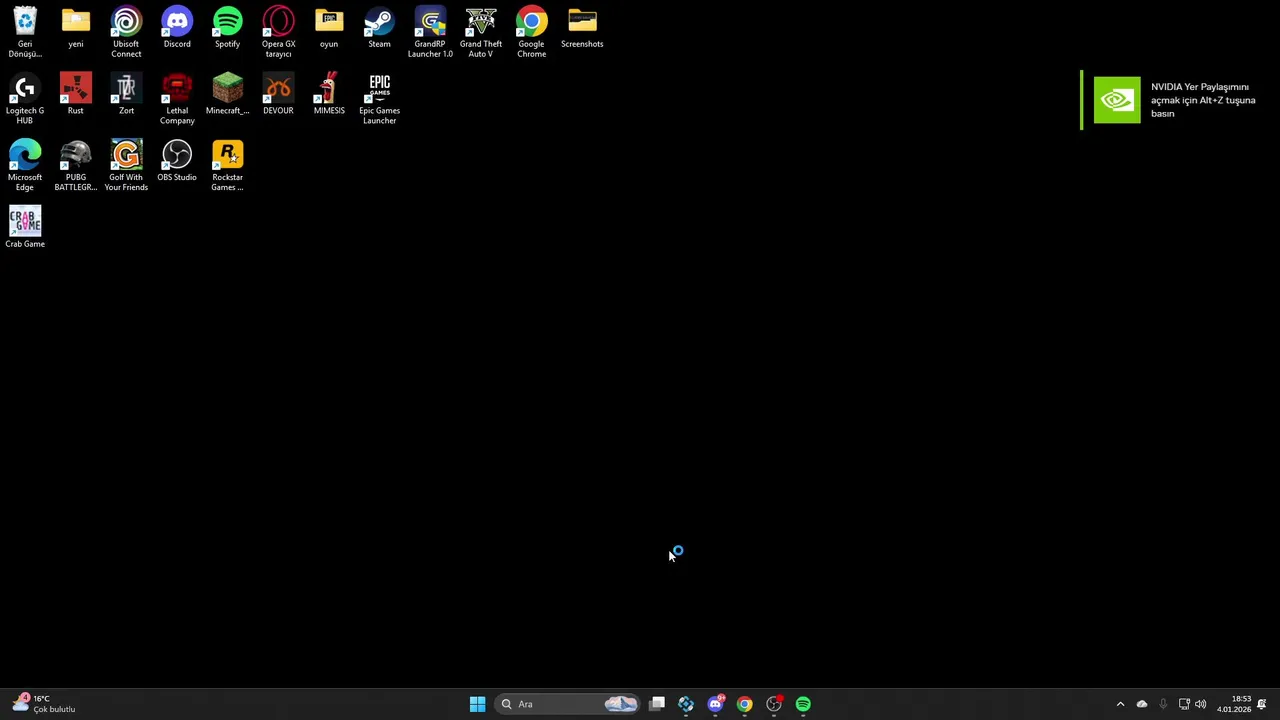Select the Zort game shortcut
1280x720 pixels.
tap(126, 94)
